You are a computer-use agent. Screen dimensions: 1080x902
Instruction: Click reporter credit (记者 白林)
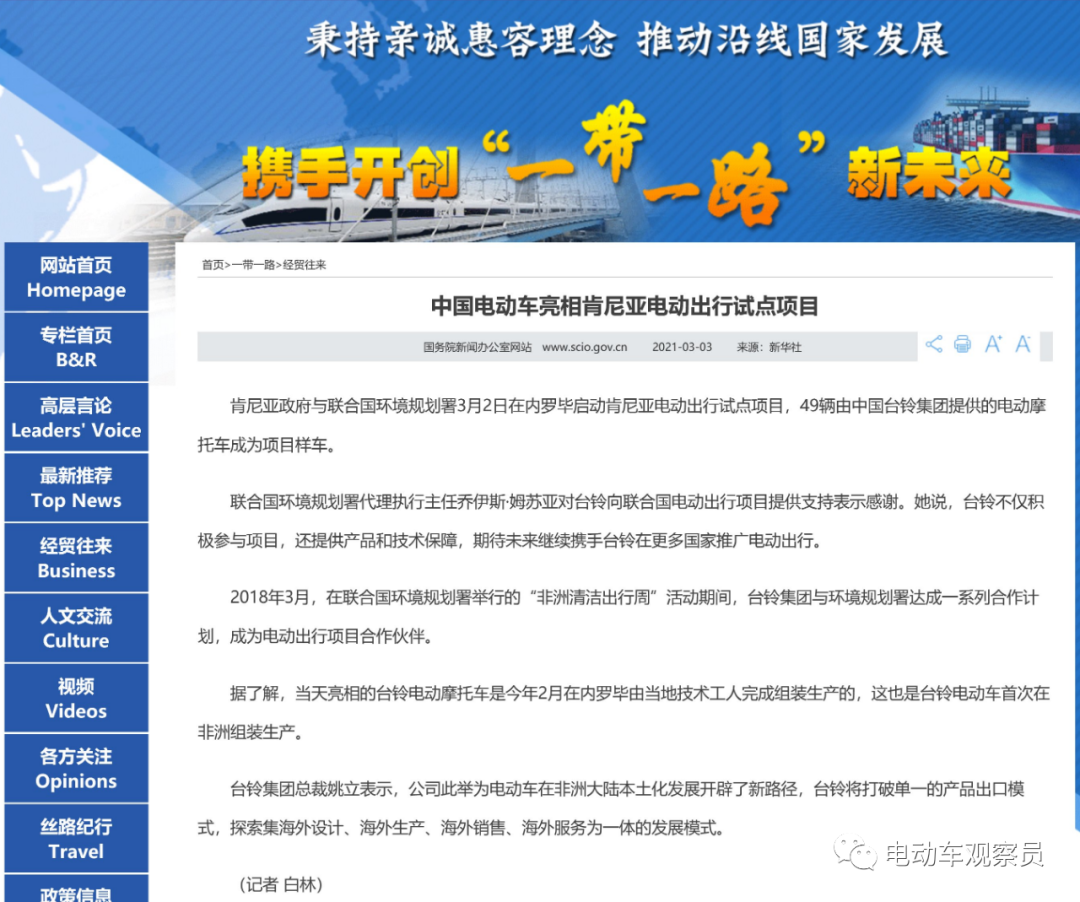(x=280, y=884)
